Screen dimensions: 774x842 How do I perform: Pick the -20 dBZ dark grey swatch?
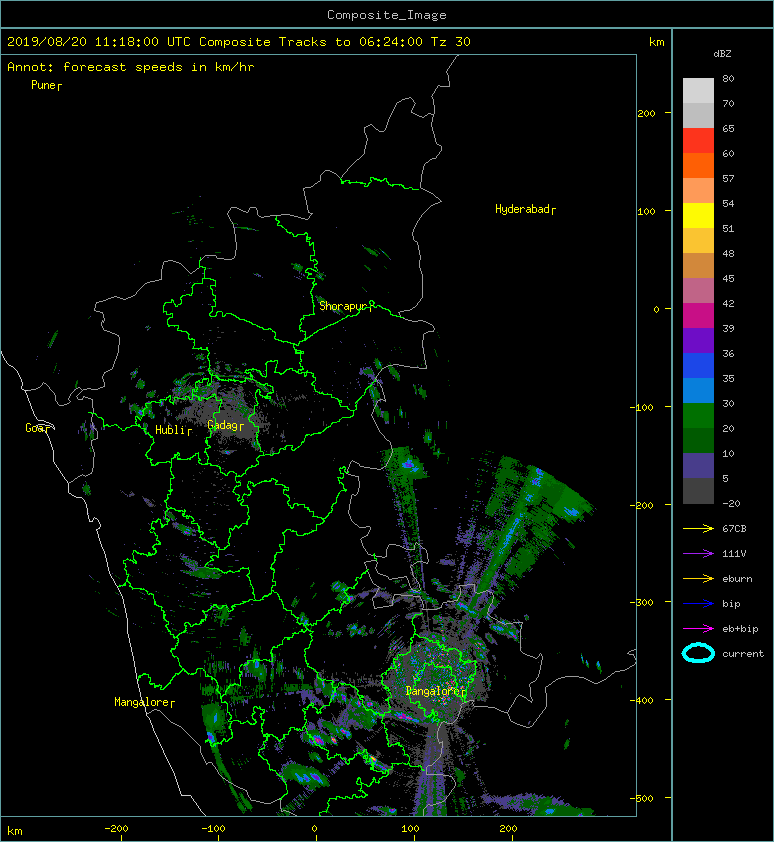(x=698, y=491)
